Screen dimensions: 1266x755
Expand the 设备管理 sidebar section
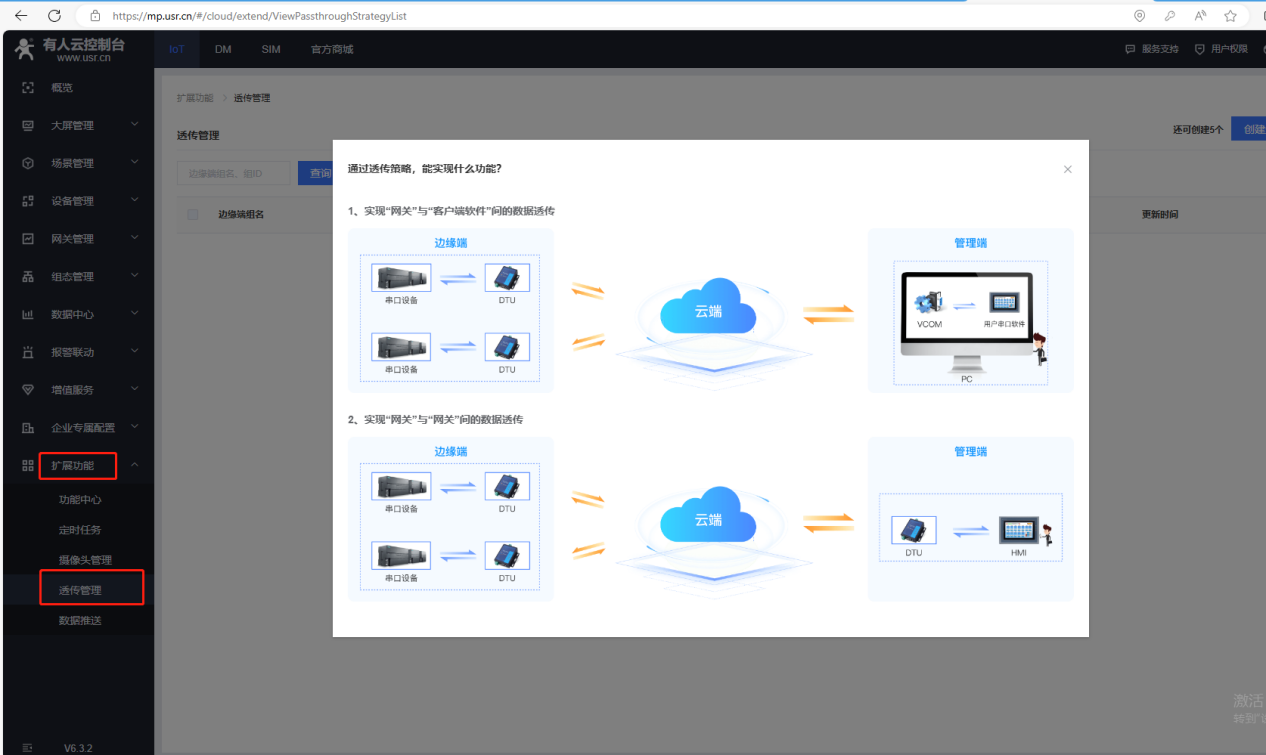click(80, 201)
